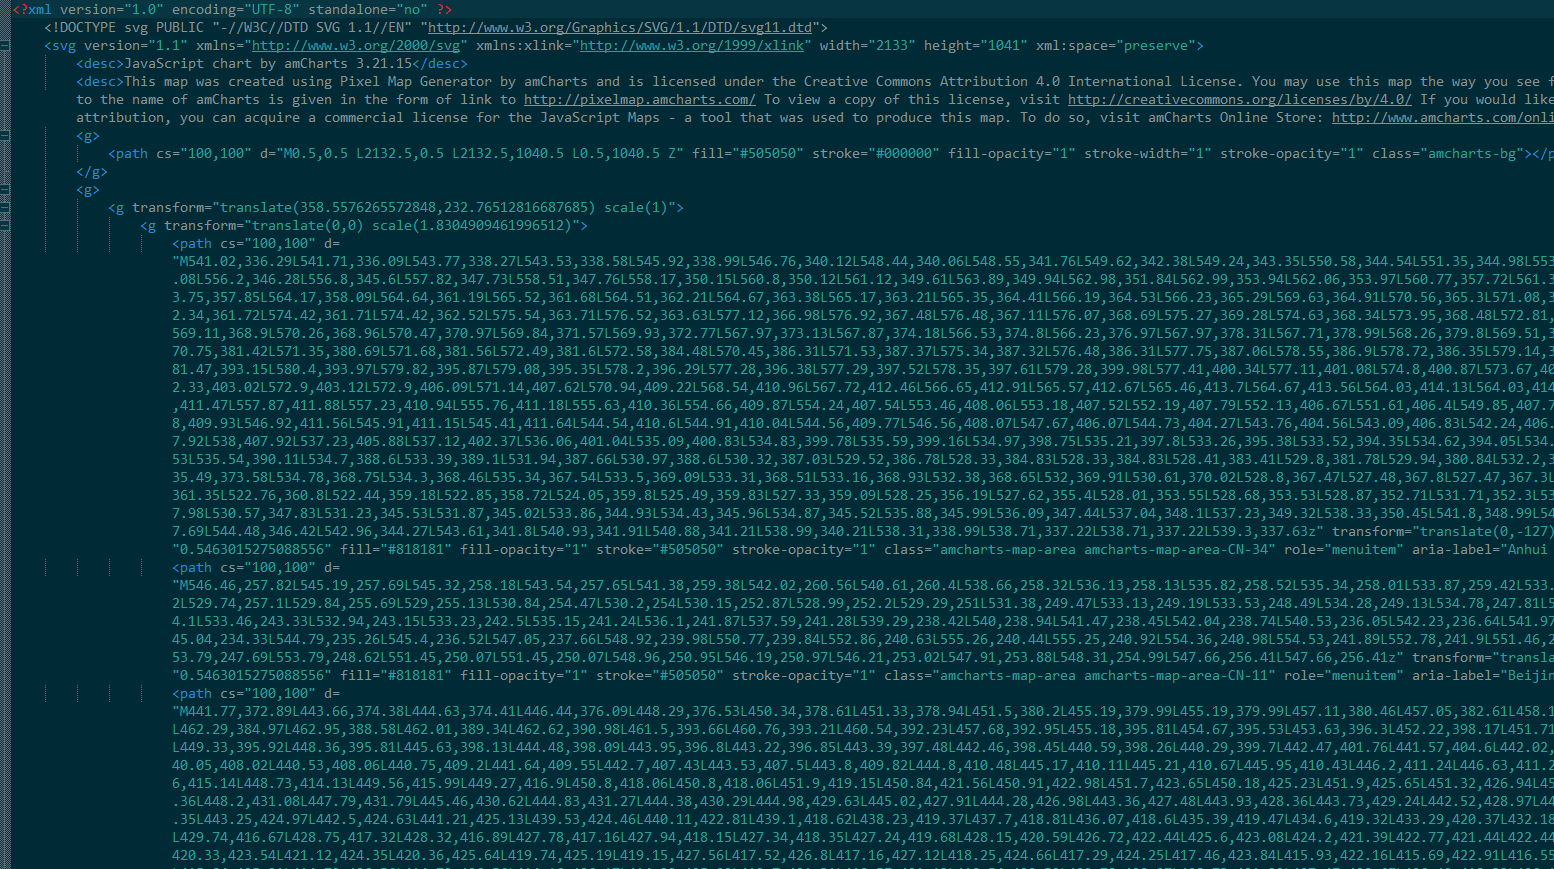Collapse the first <g> element fold marker
The image size is (1554, 869).
click(x=5, y=135)
